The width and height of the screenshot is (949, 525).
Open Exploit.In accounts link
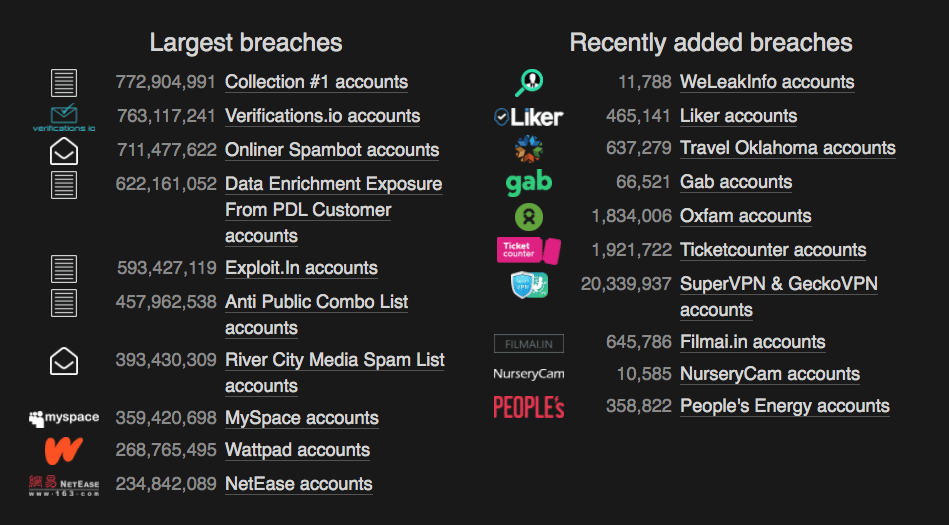click(301, 268)
